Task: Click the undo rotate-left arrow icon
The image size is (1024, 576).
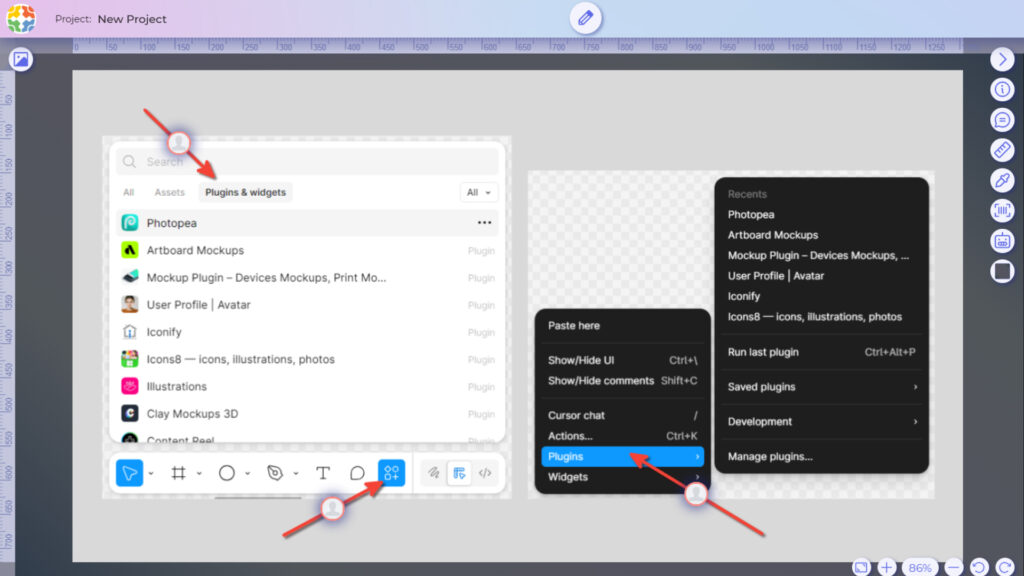Action: pyautogui.click(x=978, y=567)
